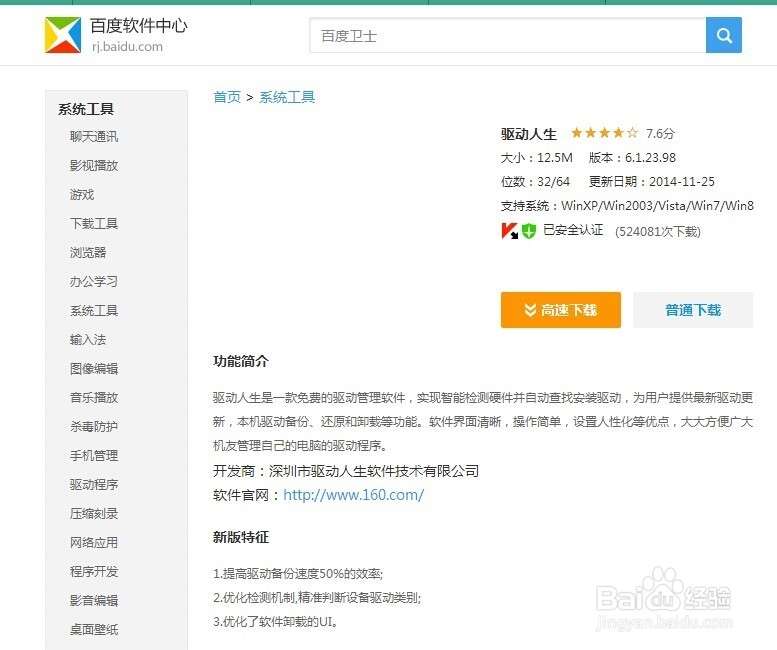Viewport: 777px width, 650px height.
Task: Click feature line 3.优化了软件卸载的UI
Action: (276, 621)
